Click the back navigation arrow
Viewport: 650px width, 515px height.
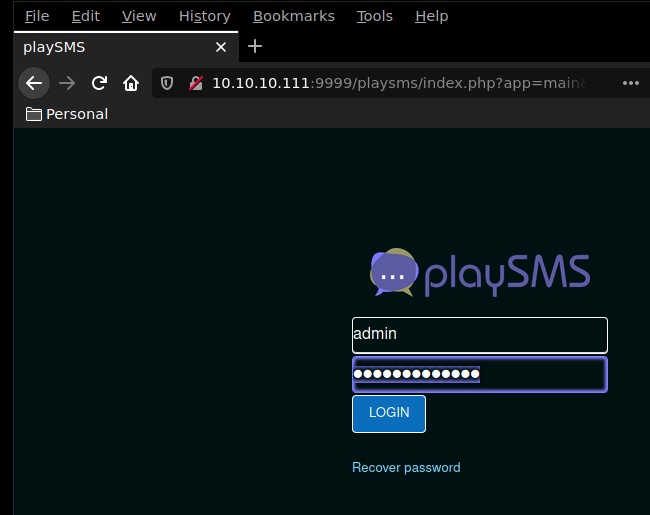34,83
